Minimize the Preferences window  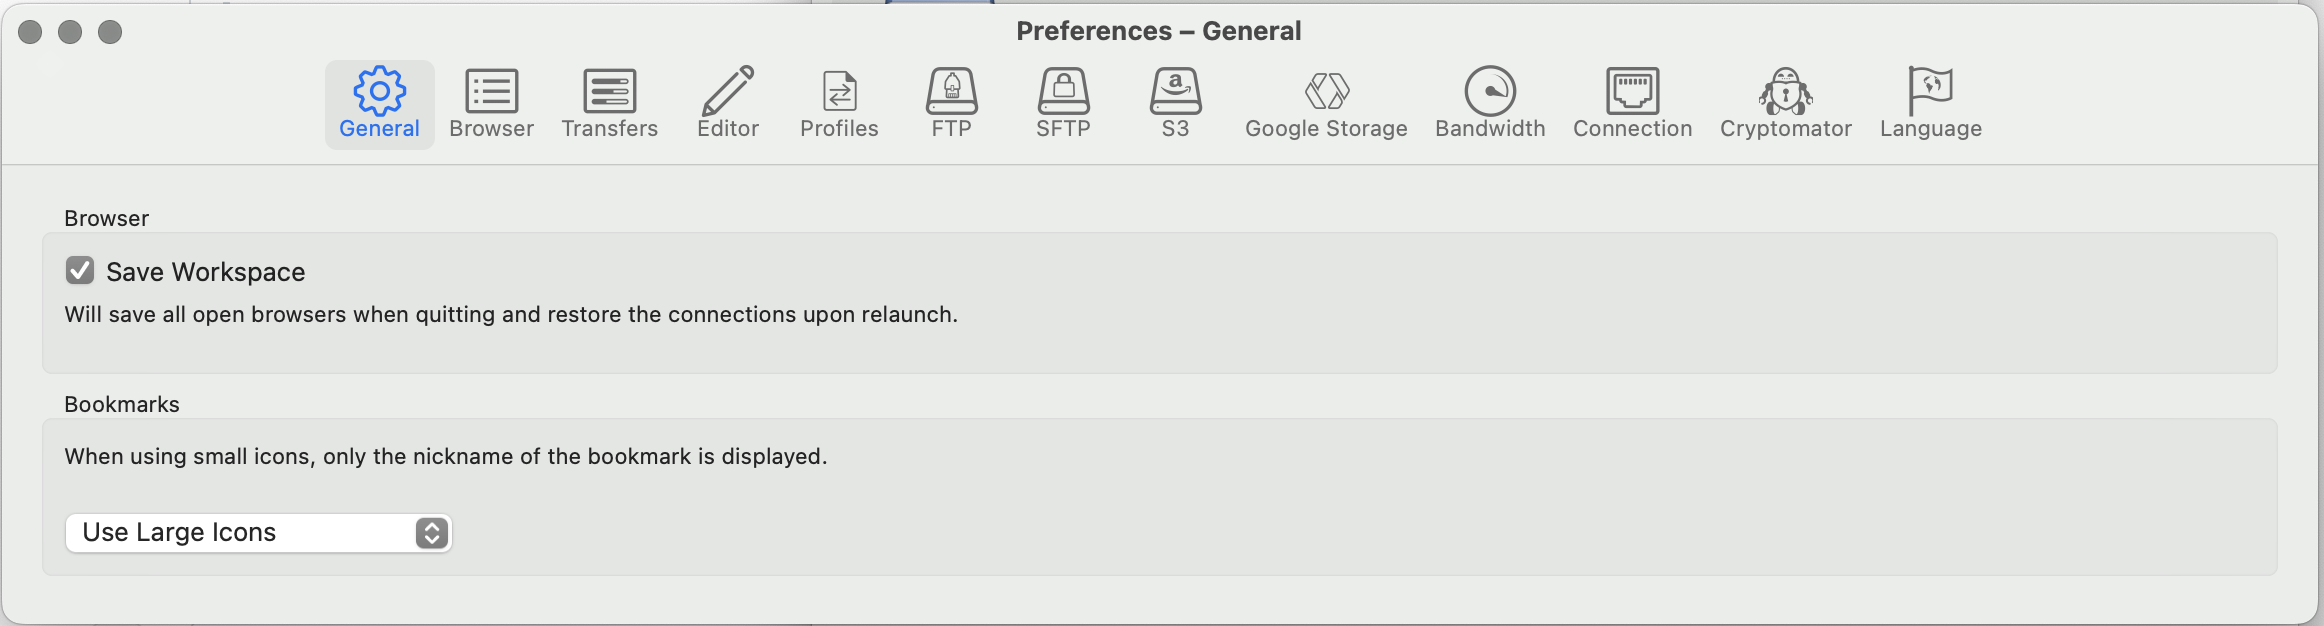point(70,32)
